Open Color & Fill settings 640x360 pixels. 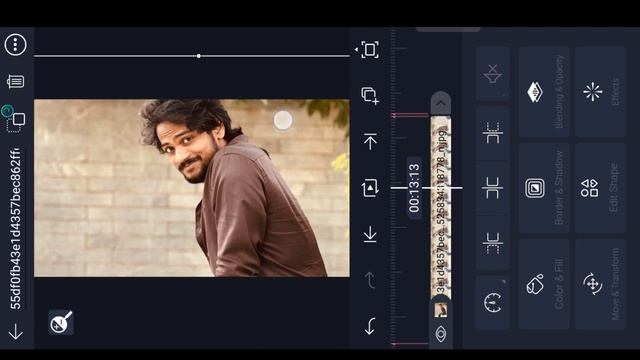[x=544, y=284]
